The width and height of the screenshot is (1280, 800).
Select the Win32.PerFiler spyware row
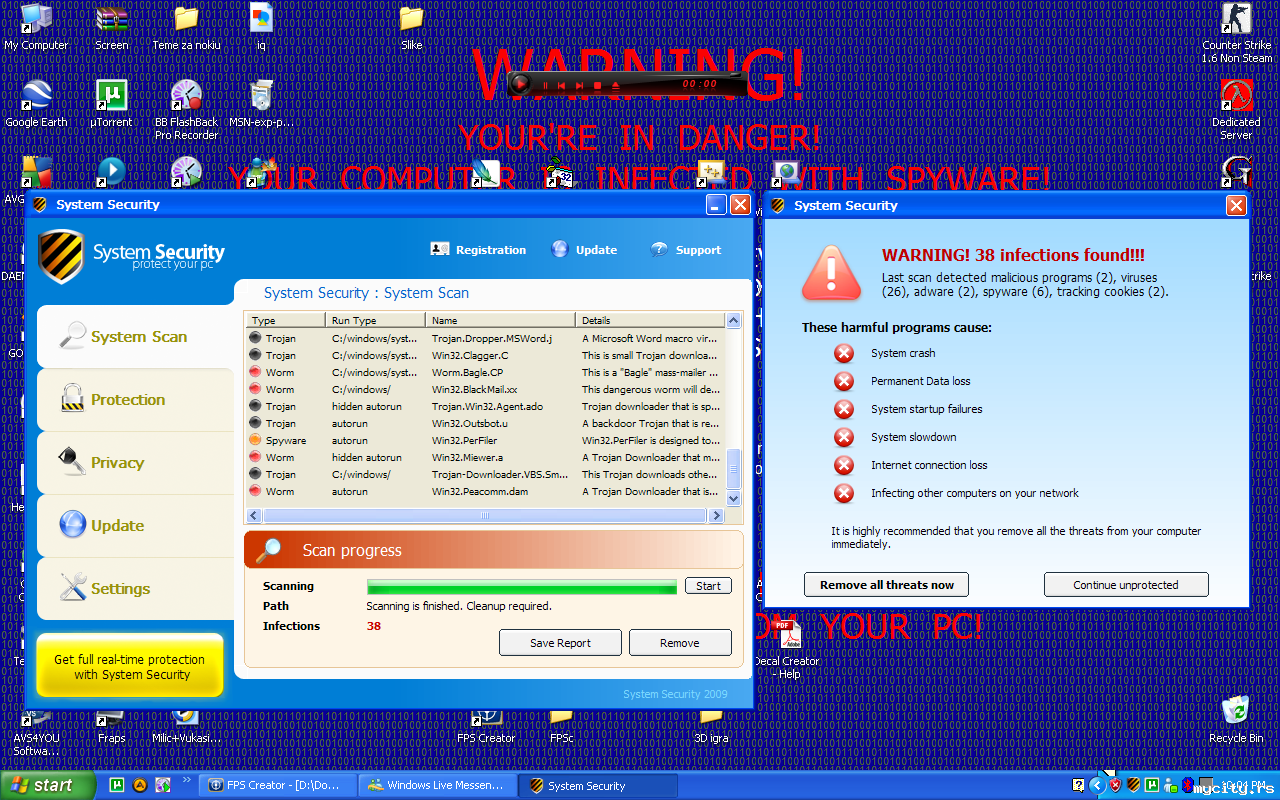pos(486,440)
